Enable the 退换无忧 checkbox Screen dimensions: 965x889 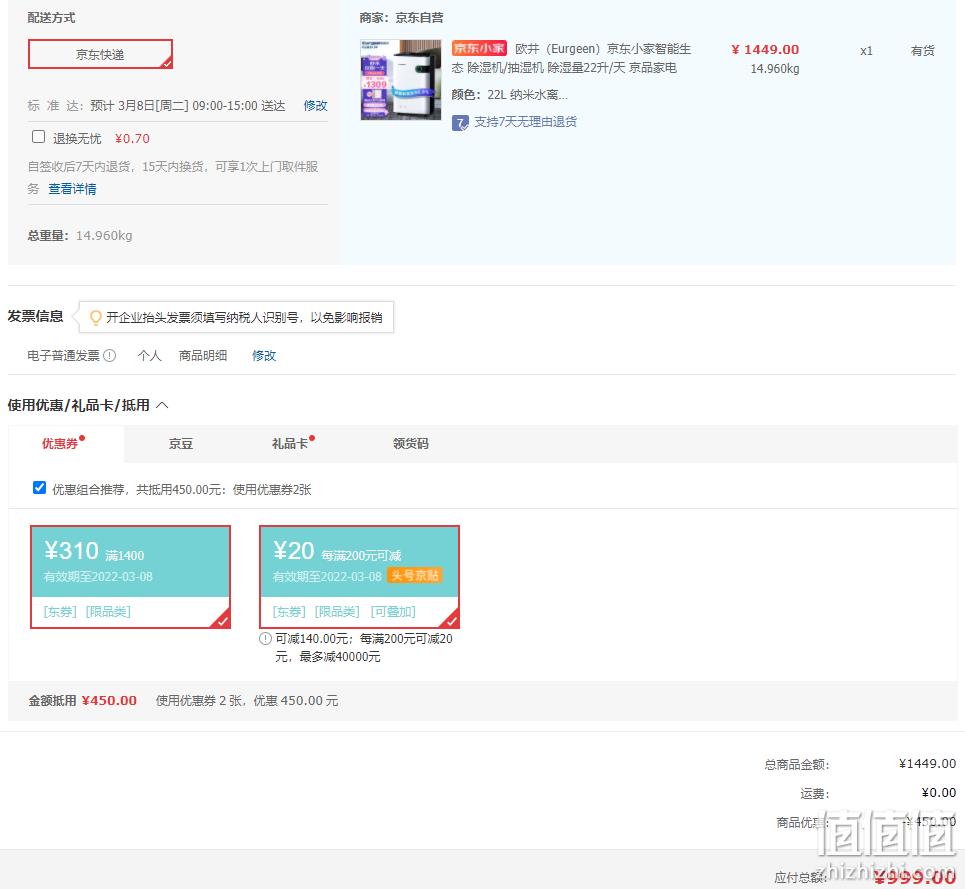(38, 137)
